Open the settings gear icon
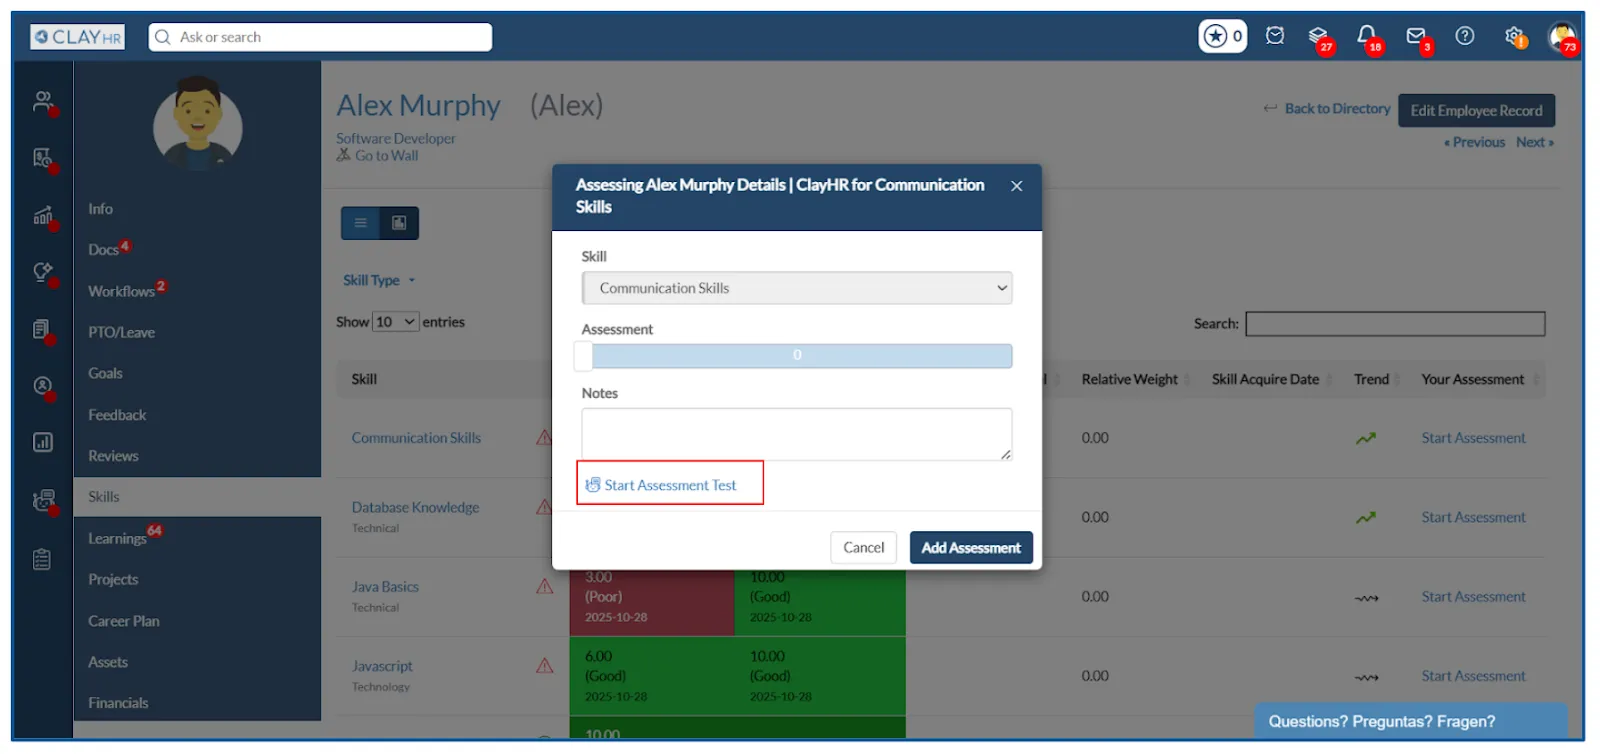Viewport: 1600px width, 754px height. 1514,36
